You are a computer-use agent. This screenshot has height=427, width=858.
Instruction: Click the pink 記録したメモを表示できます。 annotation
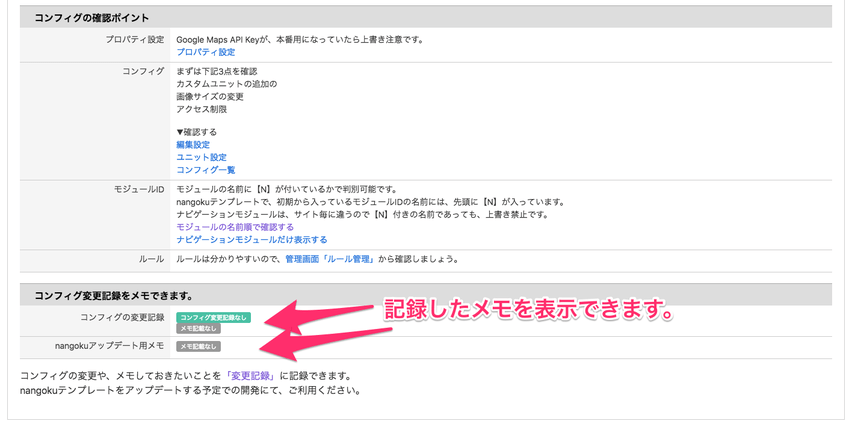tap(528, 311)
